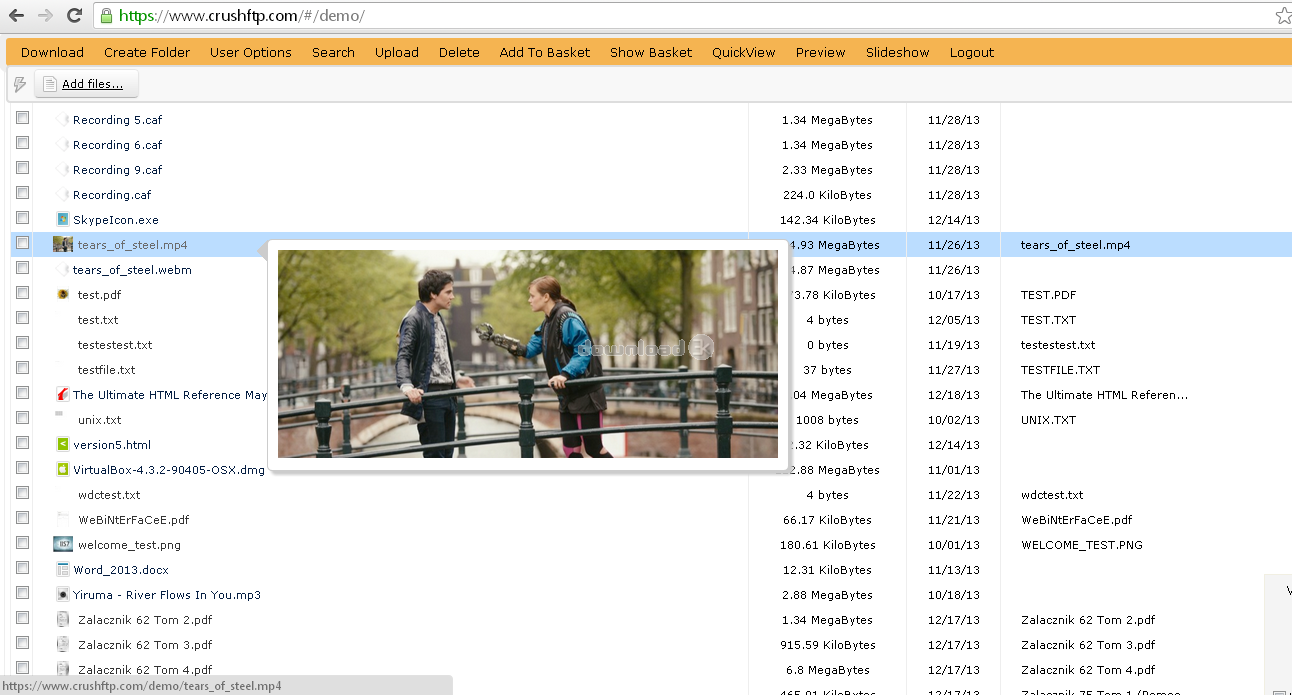Screen dimensions: 1292x695
Task: Open the wdctest.txt file link
Action: pos(109,495)
